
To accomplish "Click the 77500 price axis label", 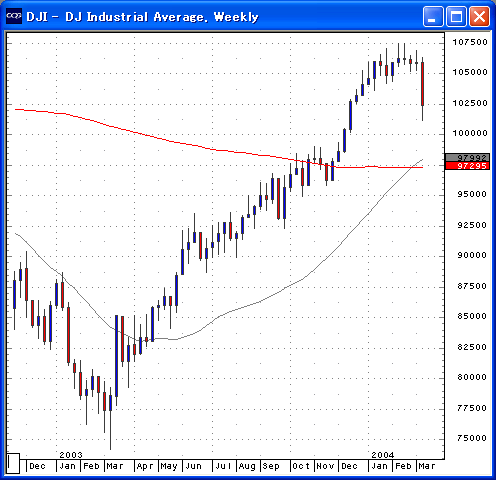I will (472, 408).
